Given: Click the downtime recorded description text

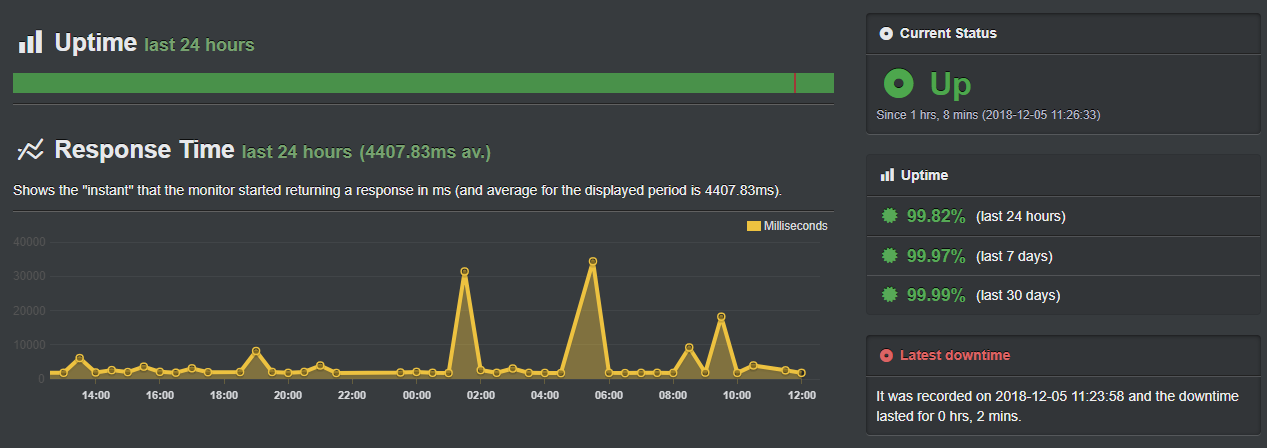Looking at the screenshot, I should [1057, 406].
